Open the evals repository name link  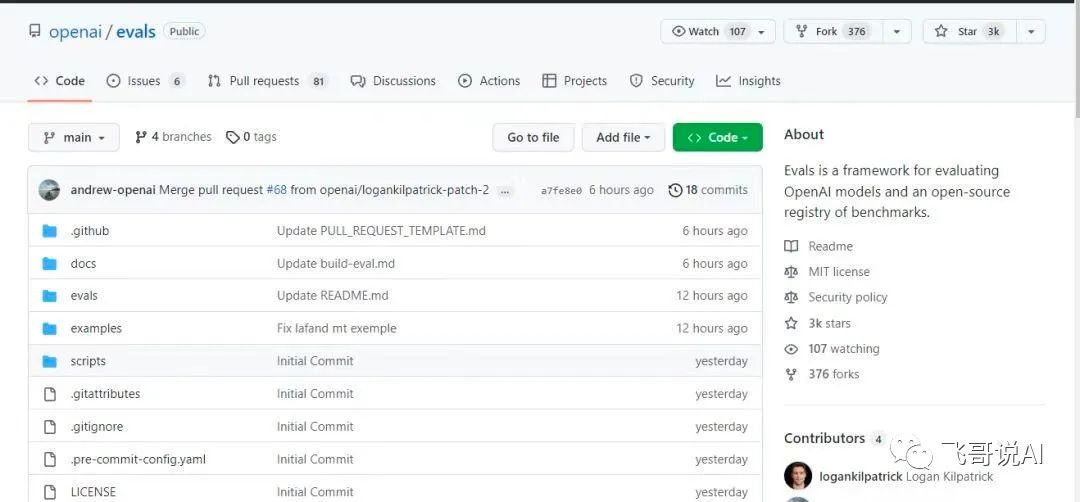[136, 32]
